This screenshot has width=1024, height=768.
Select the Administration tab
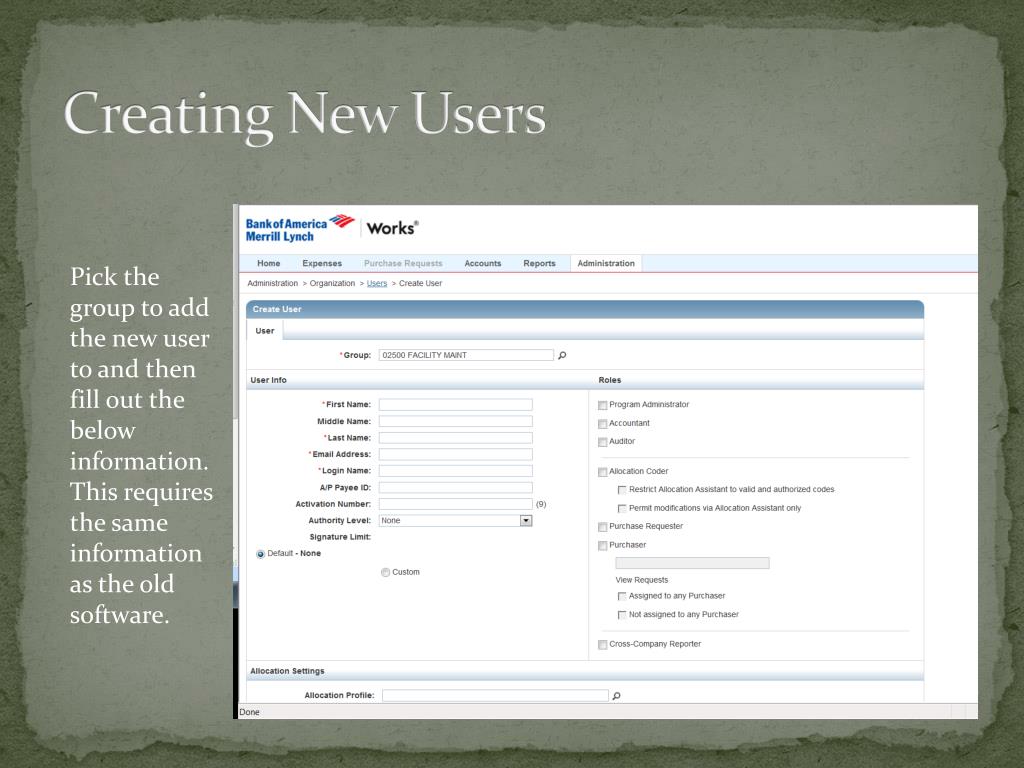pos(606,263)
